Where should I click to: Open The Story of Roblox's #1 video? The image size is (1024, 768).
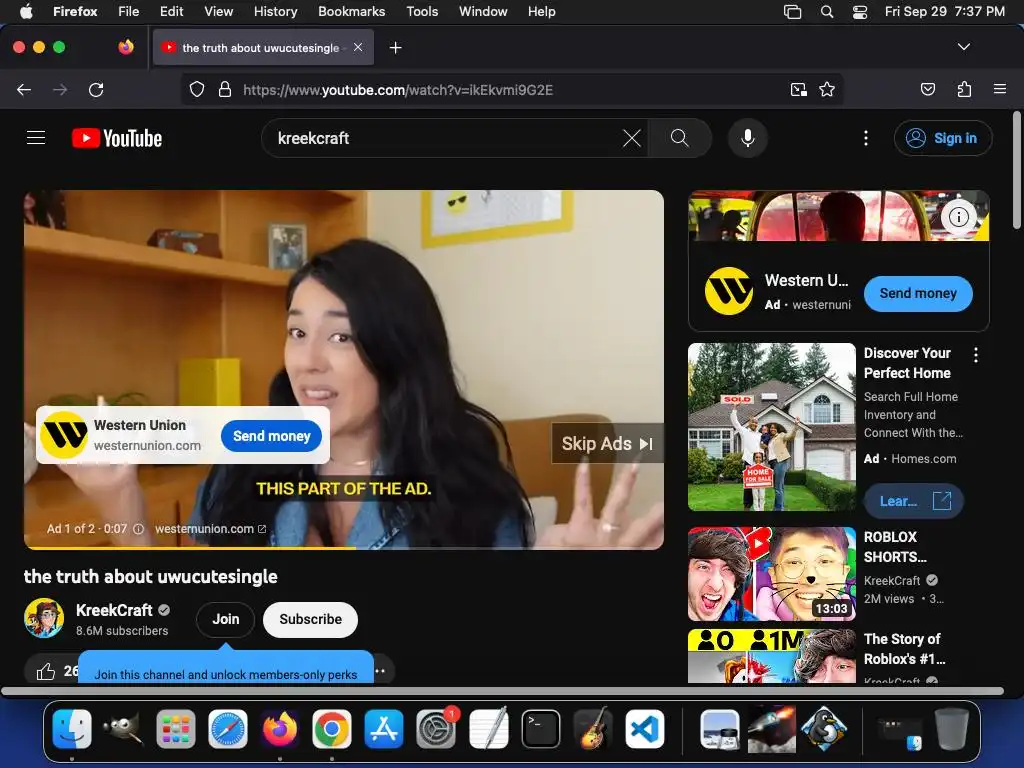click(902, 648)
